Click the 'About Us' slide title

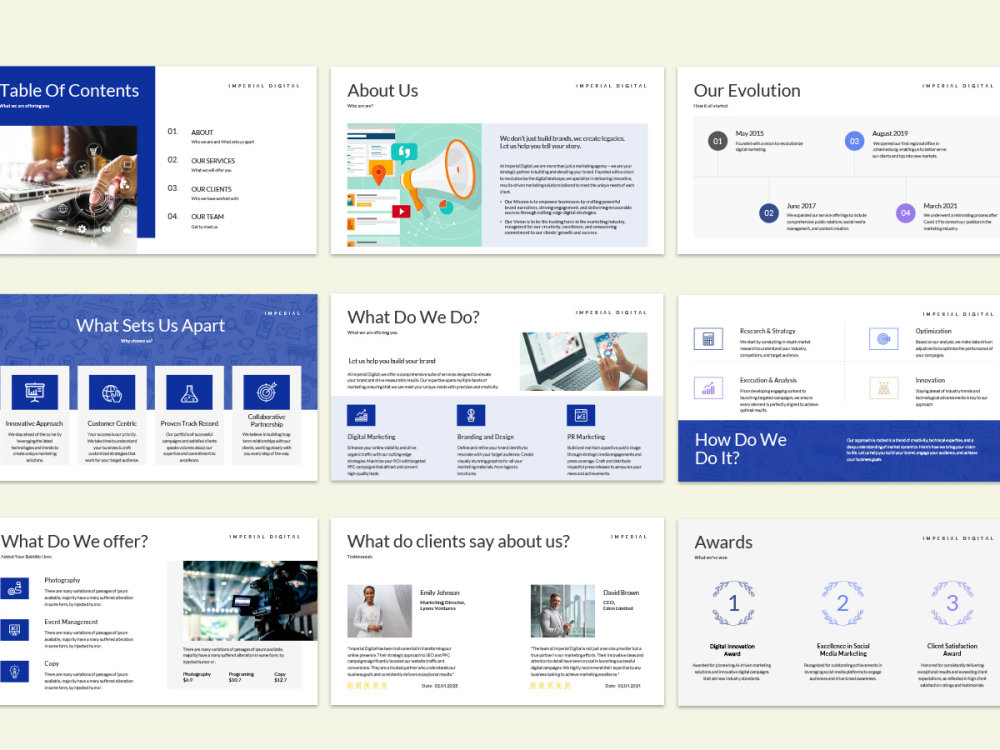click(x=383, y=91)
